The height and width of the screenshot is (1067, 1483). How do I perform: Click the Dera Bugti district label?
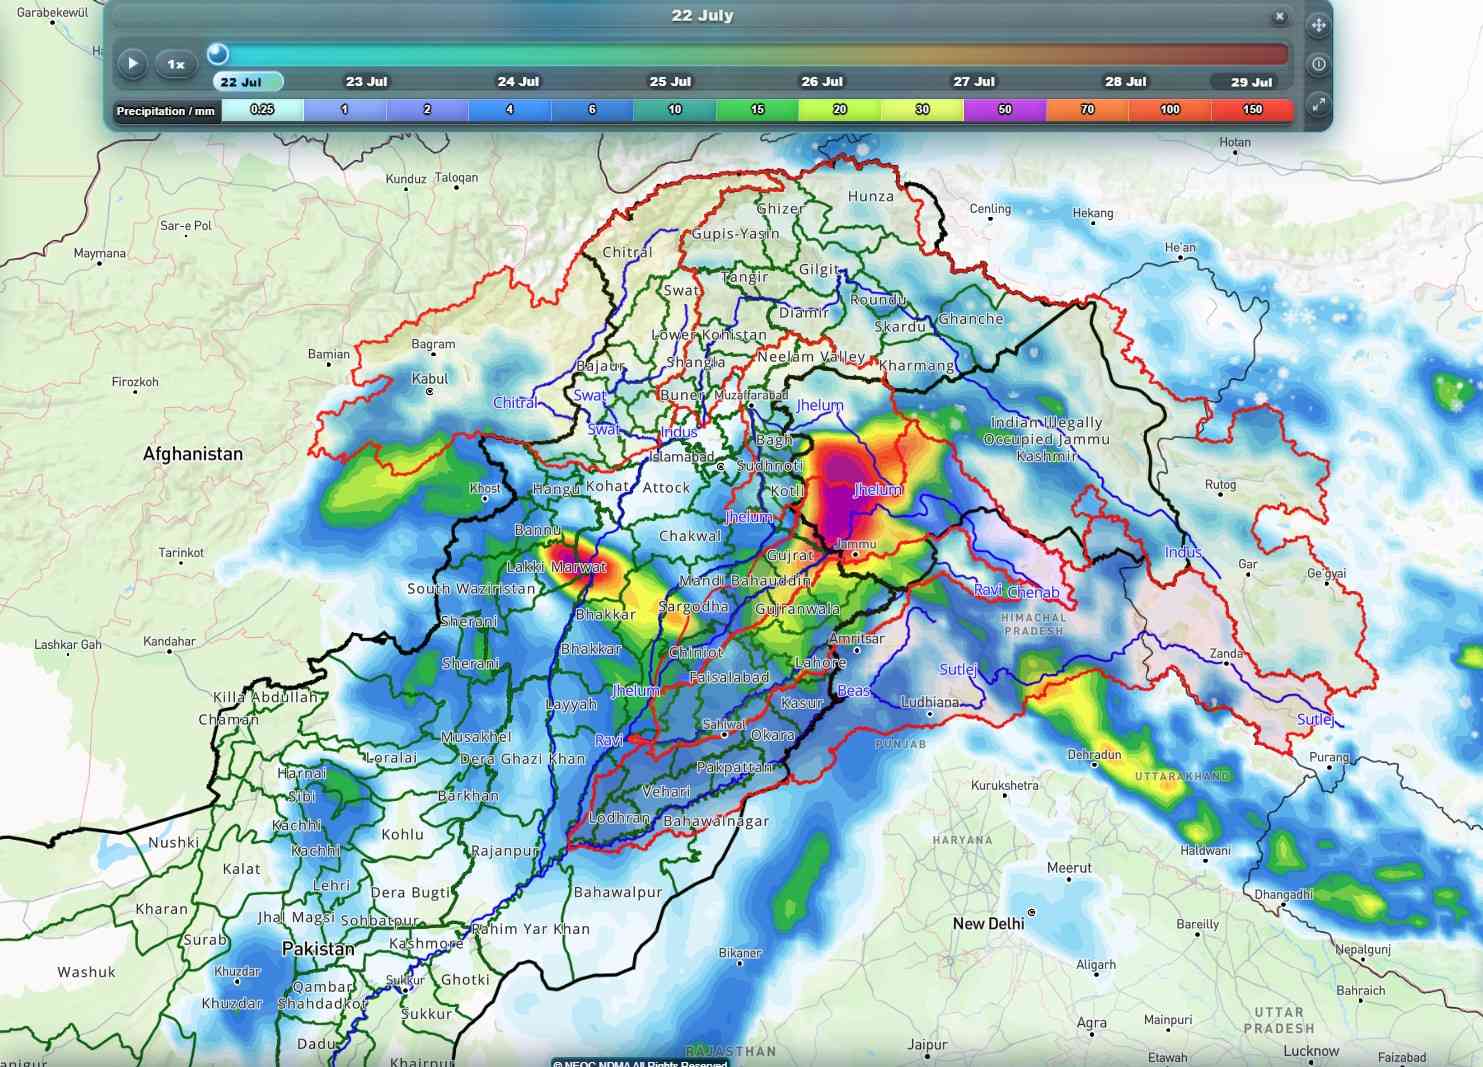coord(410,893)
